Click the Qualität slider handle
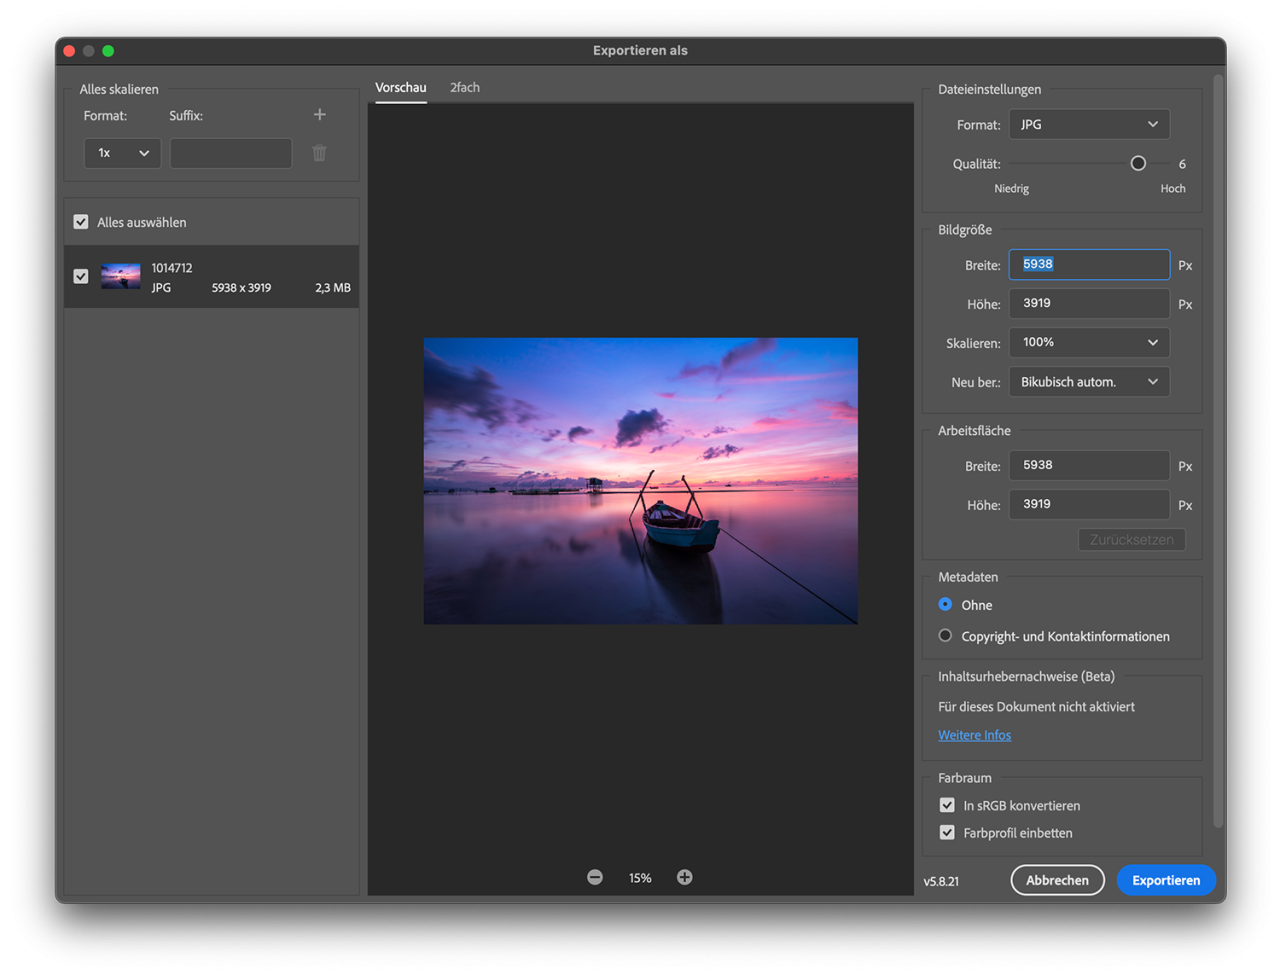The width and height of the screenshot is (1280, 975). coord(1138,163)
